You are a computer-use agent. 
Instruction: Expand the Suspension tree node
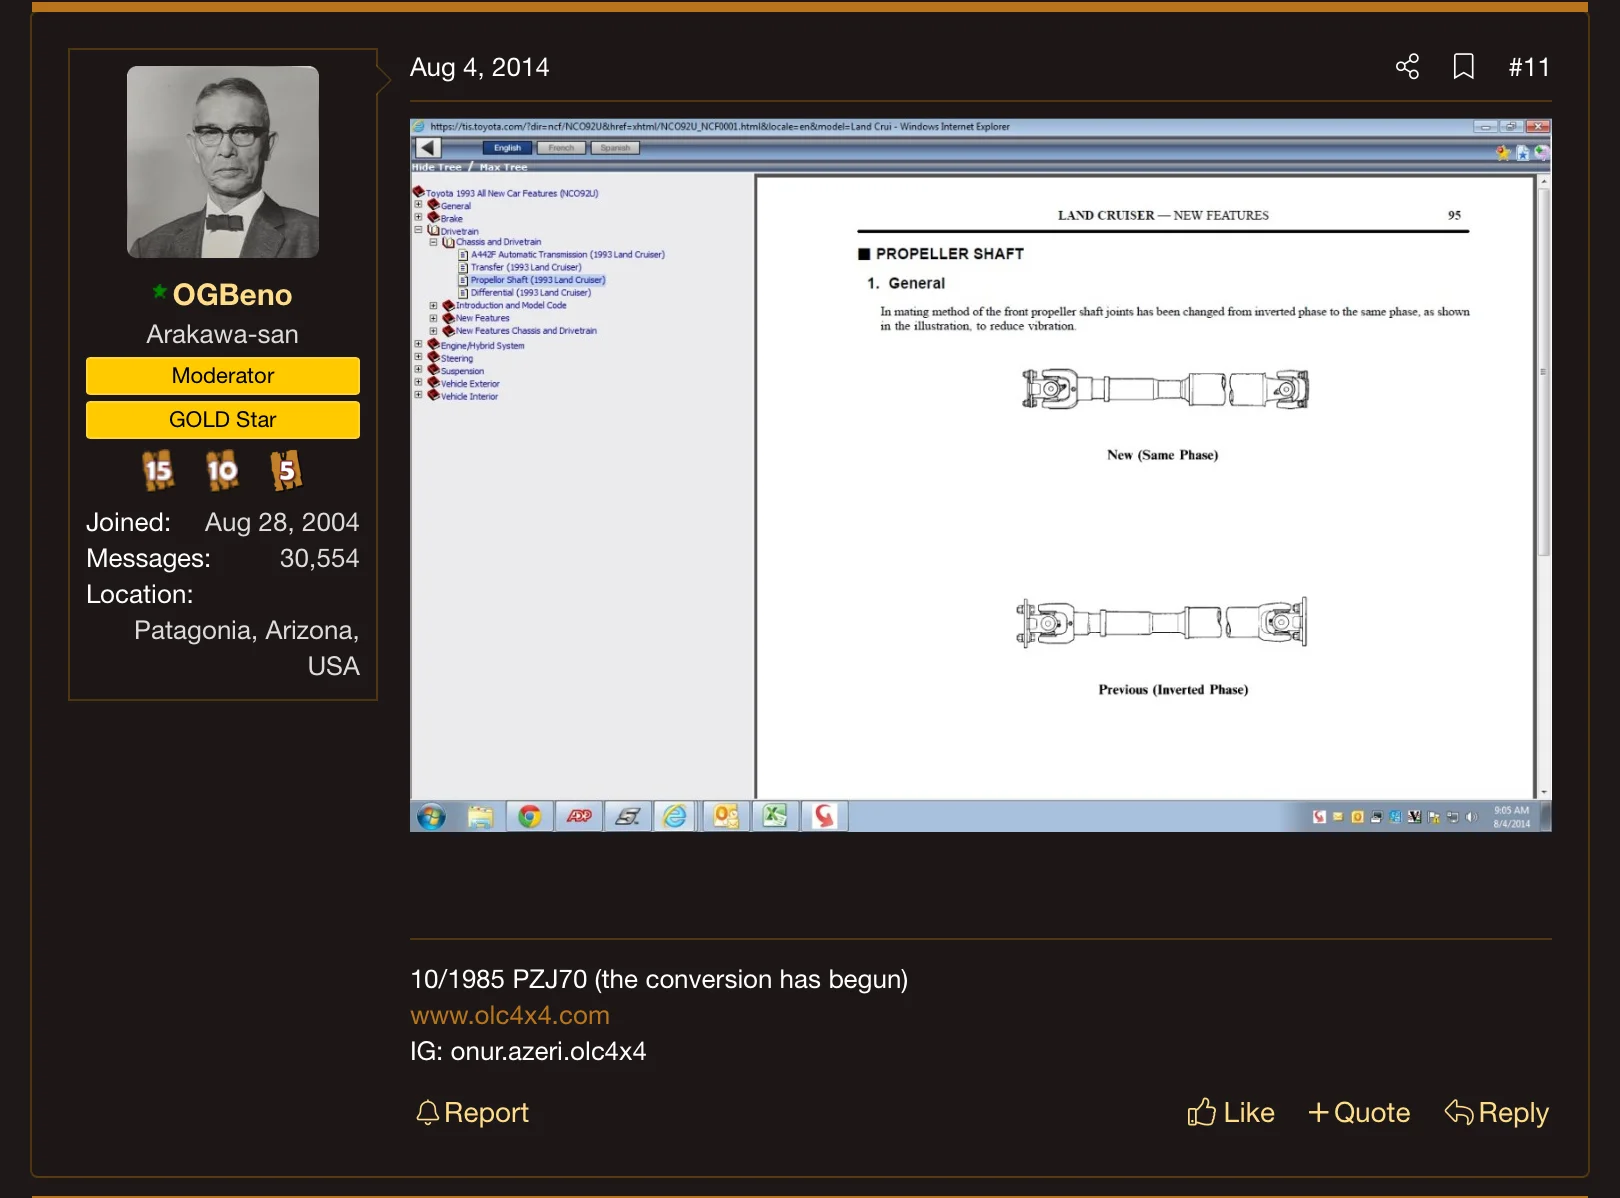coord(418,370)
